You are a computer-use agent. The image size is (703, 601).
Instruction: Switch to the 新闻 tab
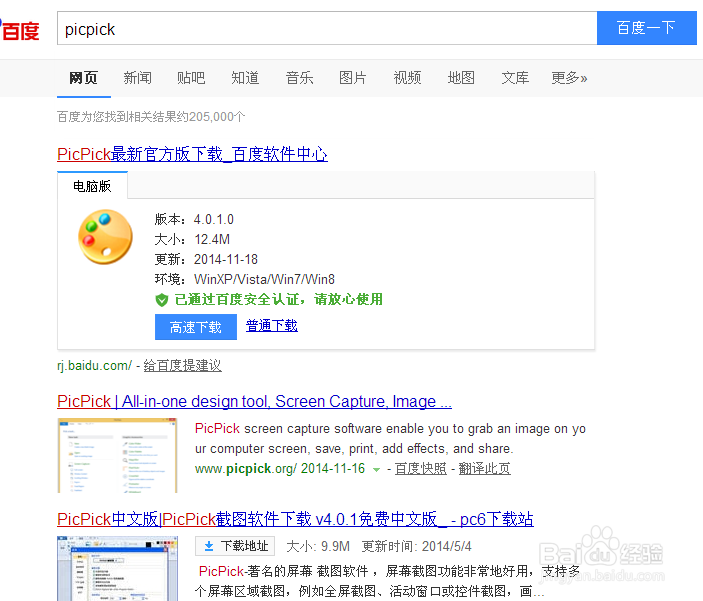[x=137, y=78]
